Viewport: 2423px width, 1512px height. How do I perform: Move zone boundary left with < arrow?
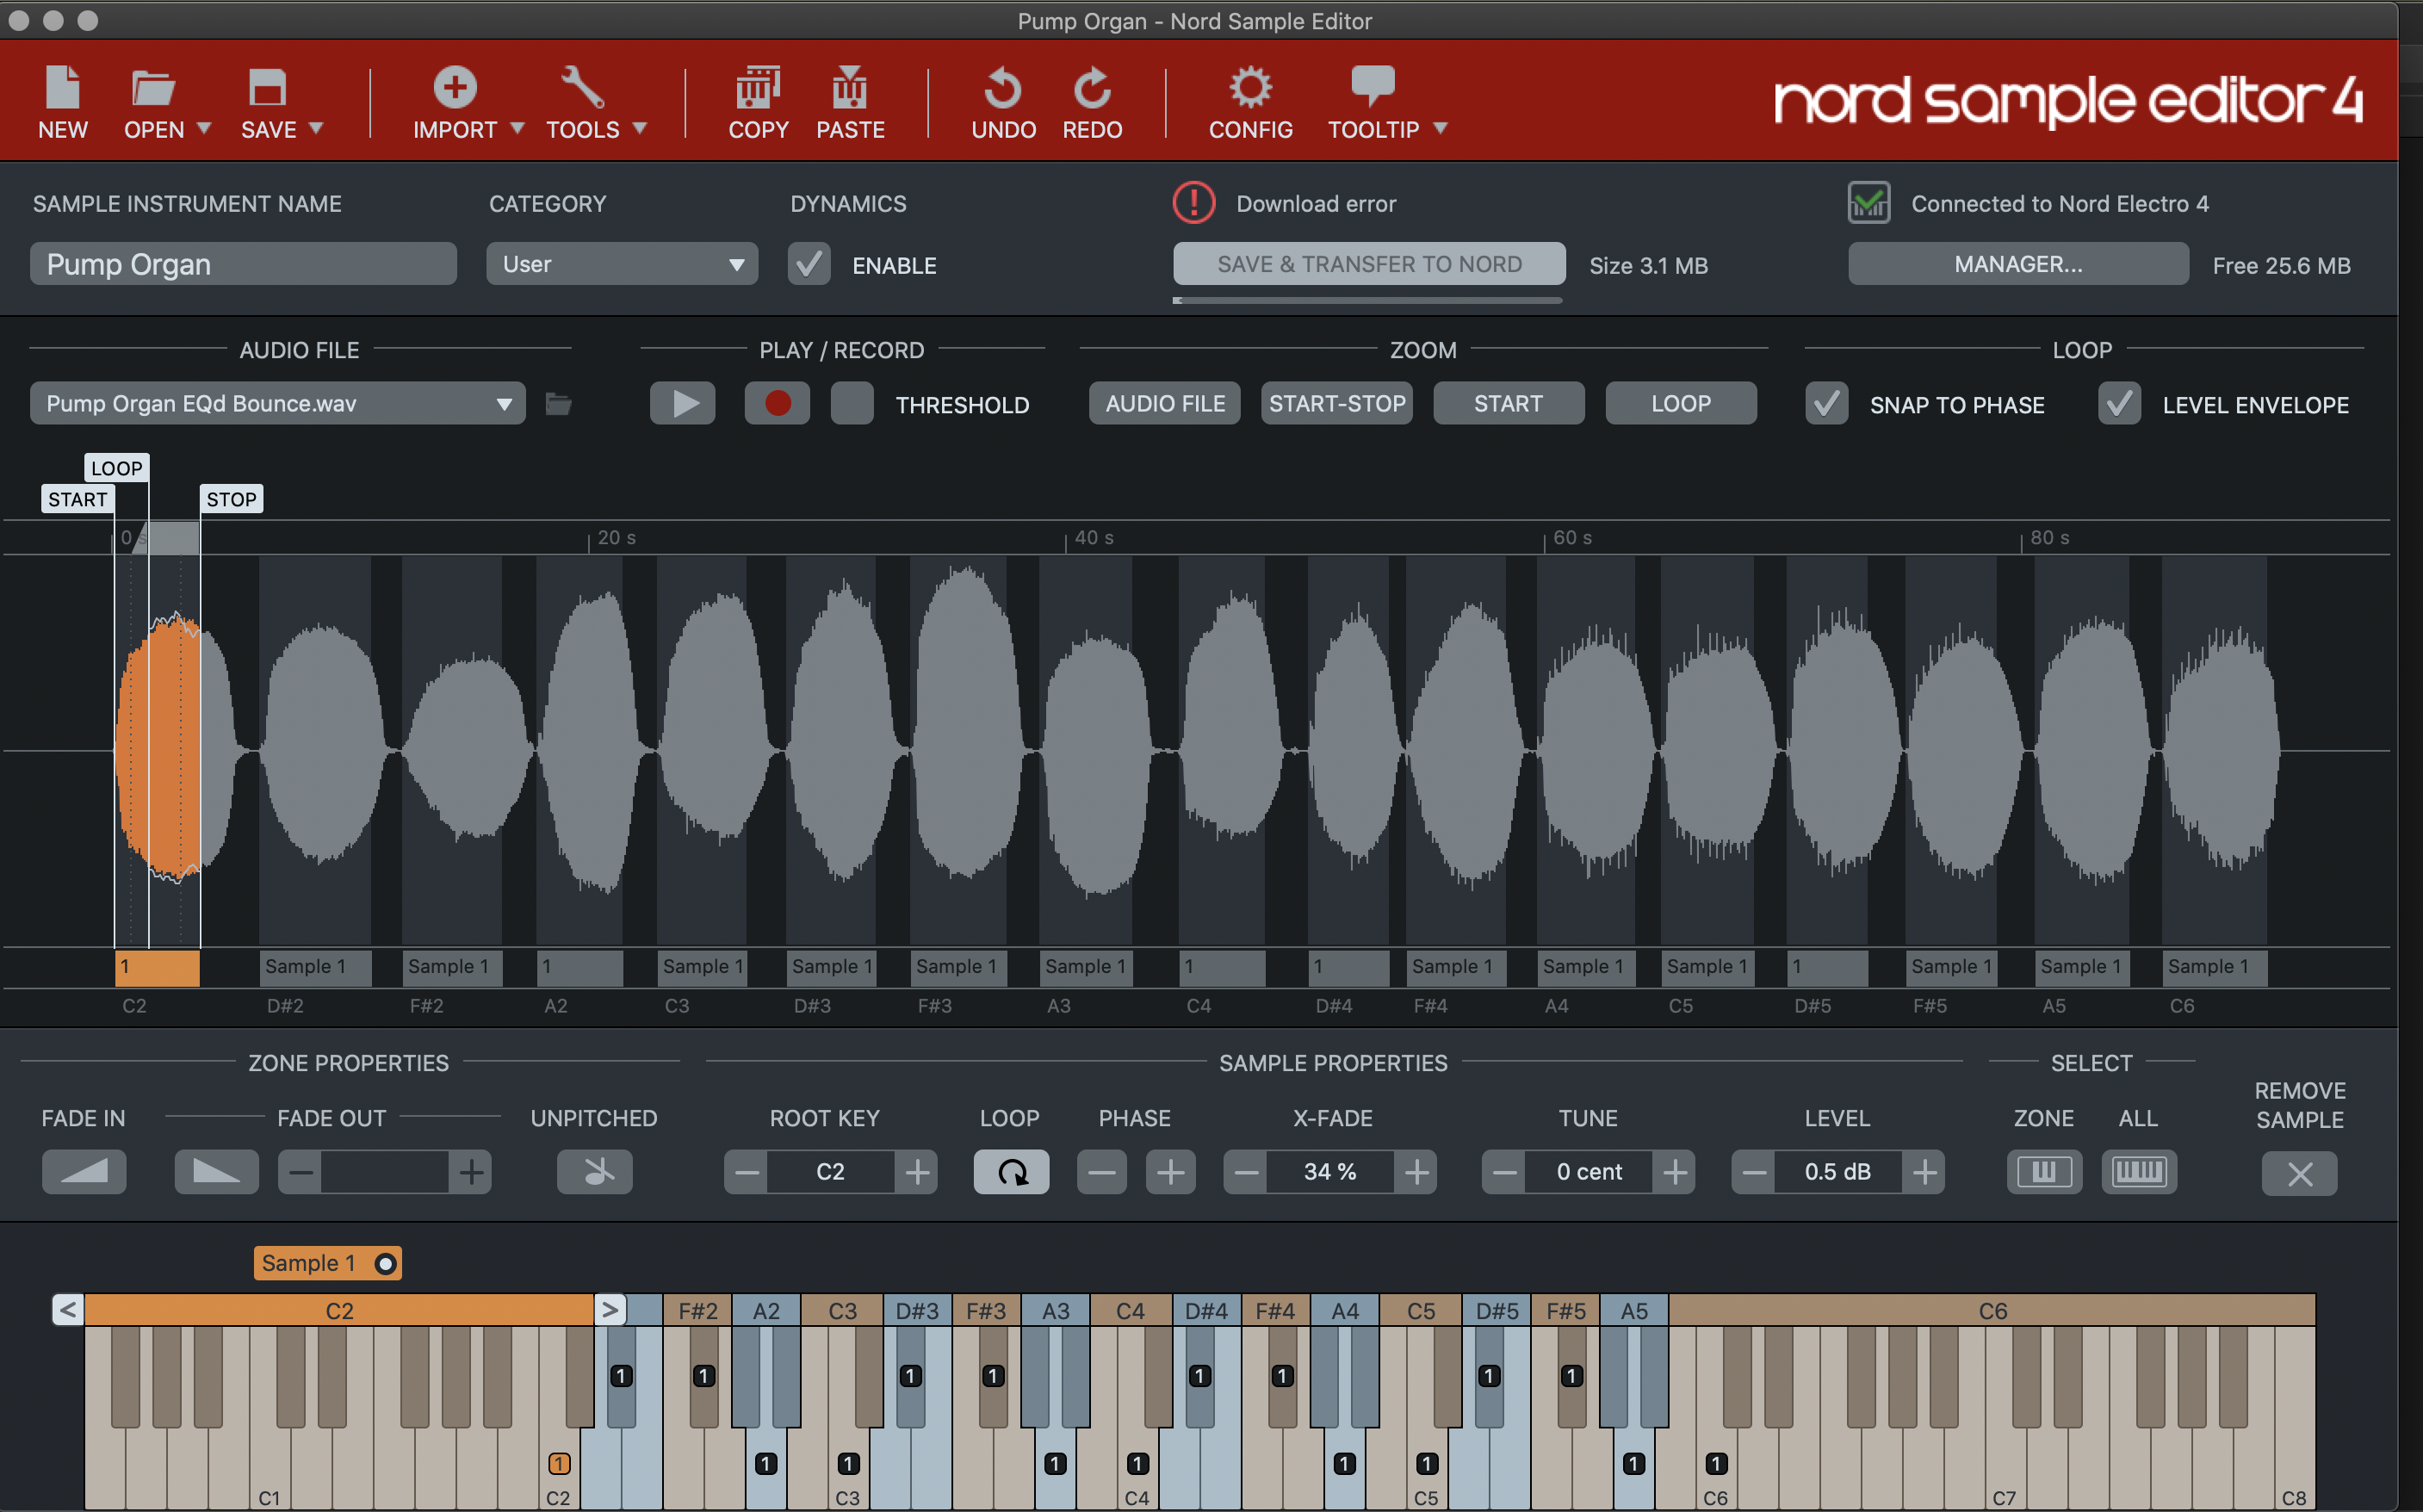68,1310
